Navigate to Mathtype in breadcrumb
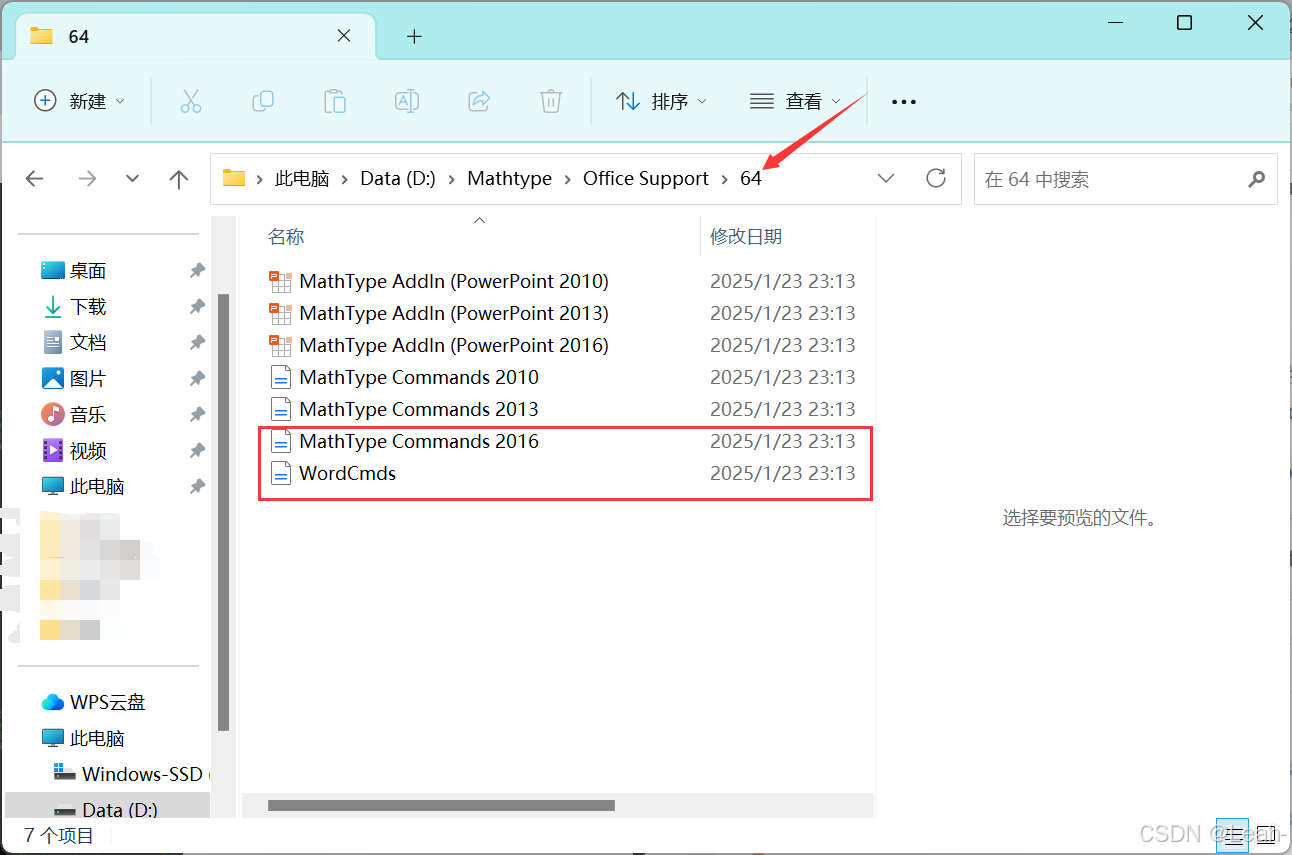 510,179
